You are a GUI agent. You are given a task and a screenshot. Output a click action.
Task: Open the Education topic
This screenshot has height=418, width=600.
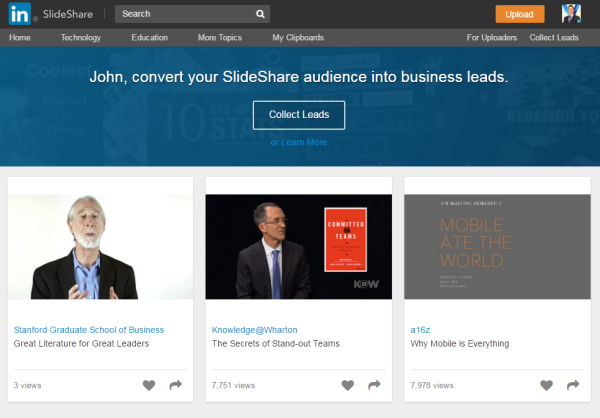150,38
